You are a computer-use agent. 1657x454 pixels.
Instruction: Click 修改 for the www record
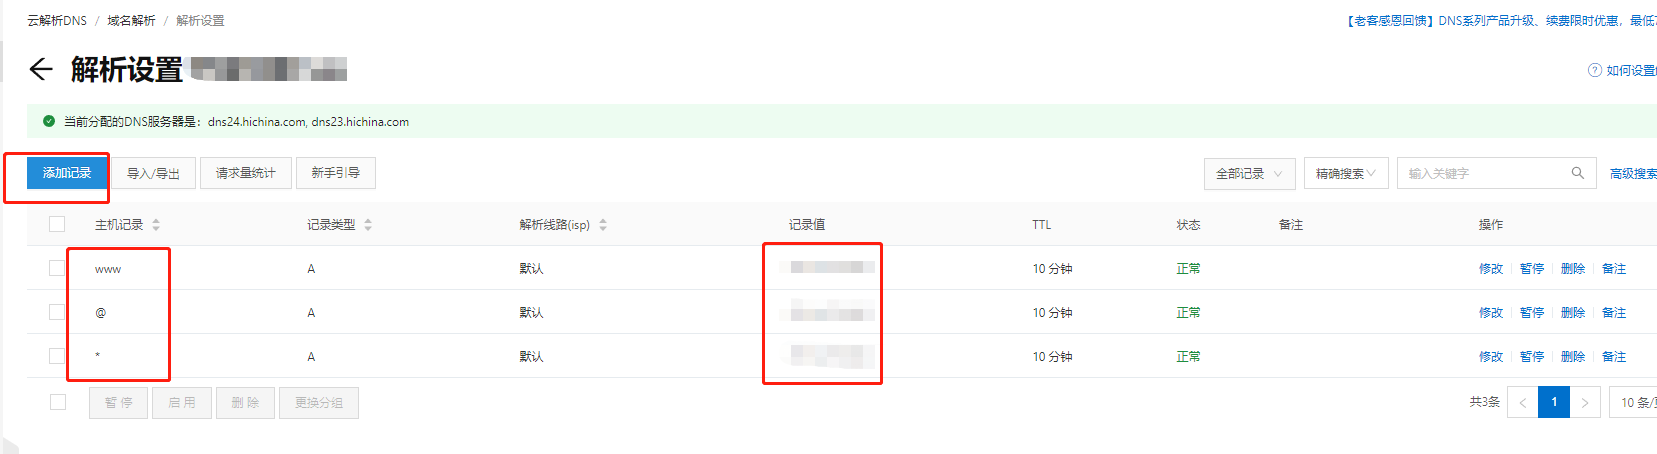(1490, 269)
